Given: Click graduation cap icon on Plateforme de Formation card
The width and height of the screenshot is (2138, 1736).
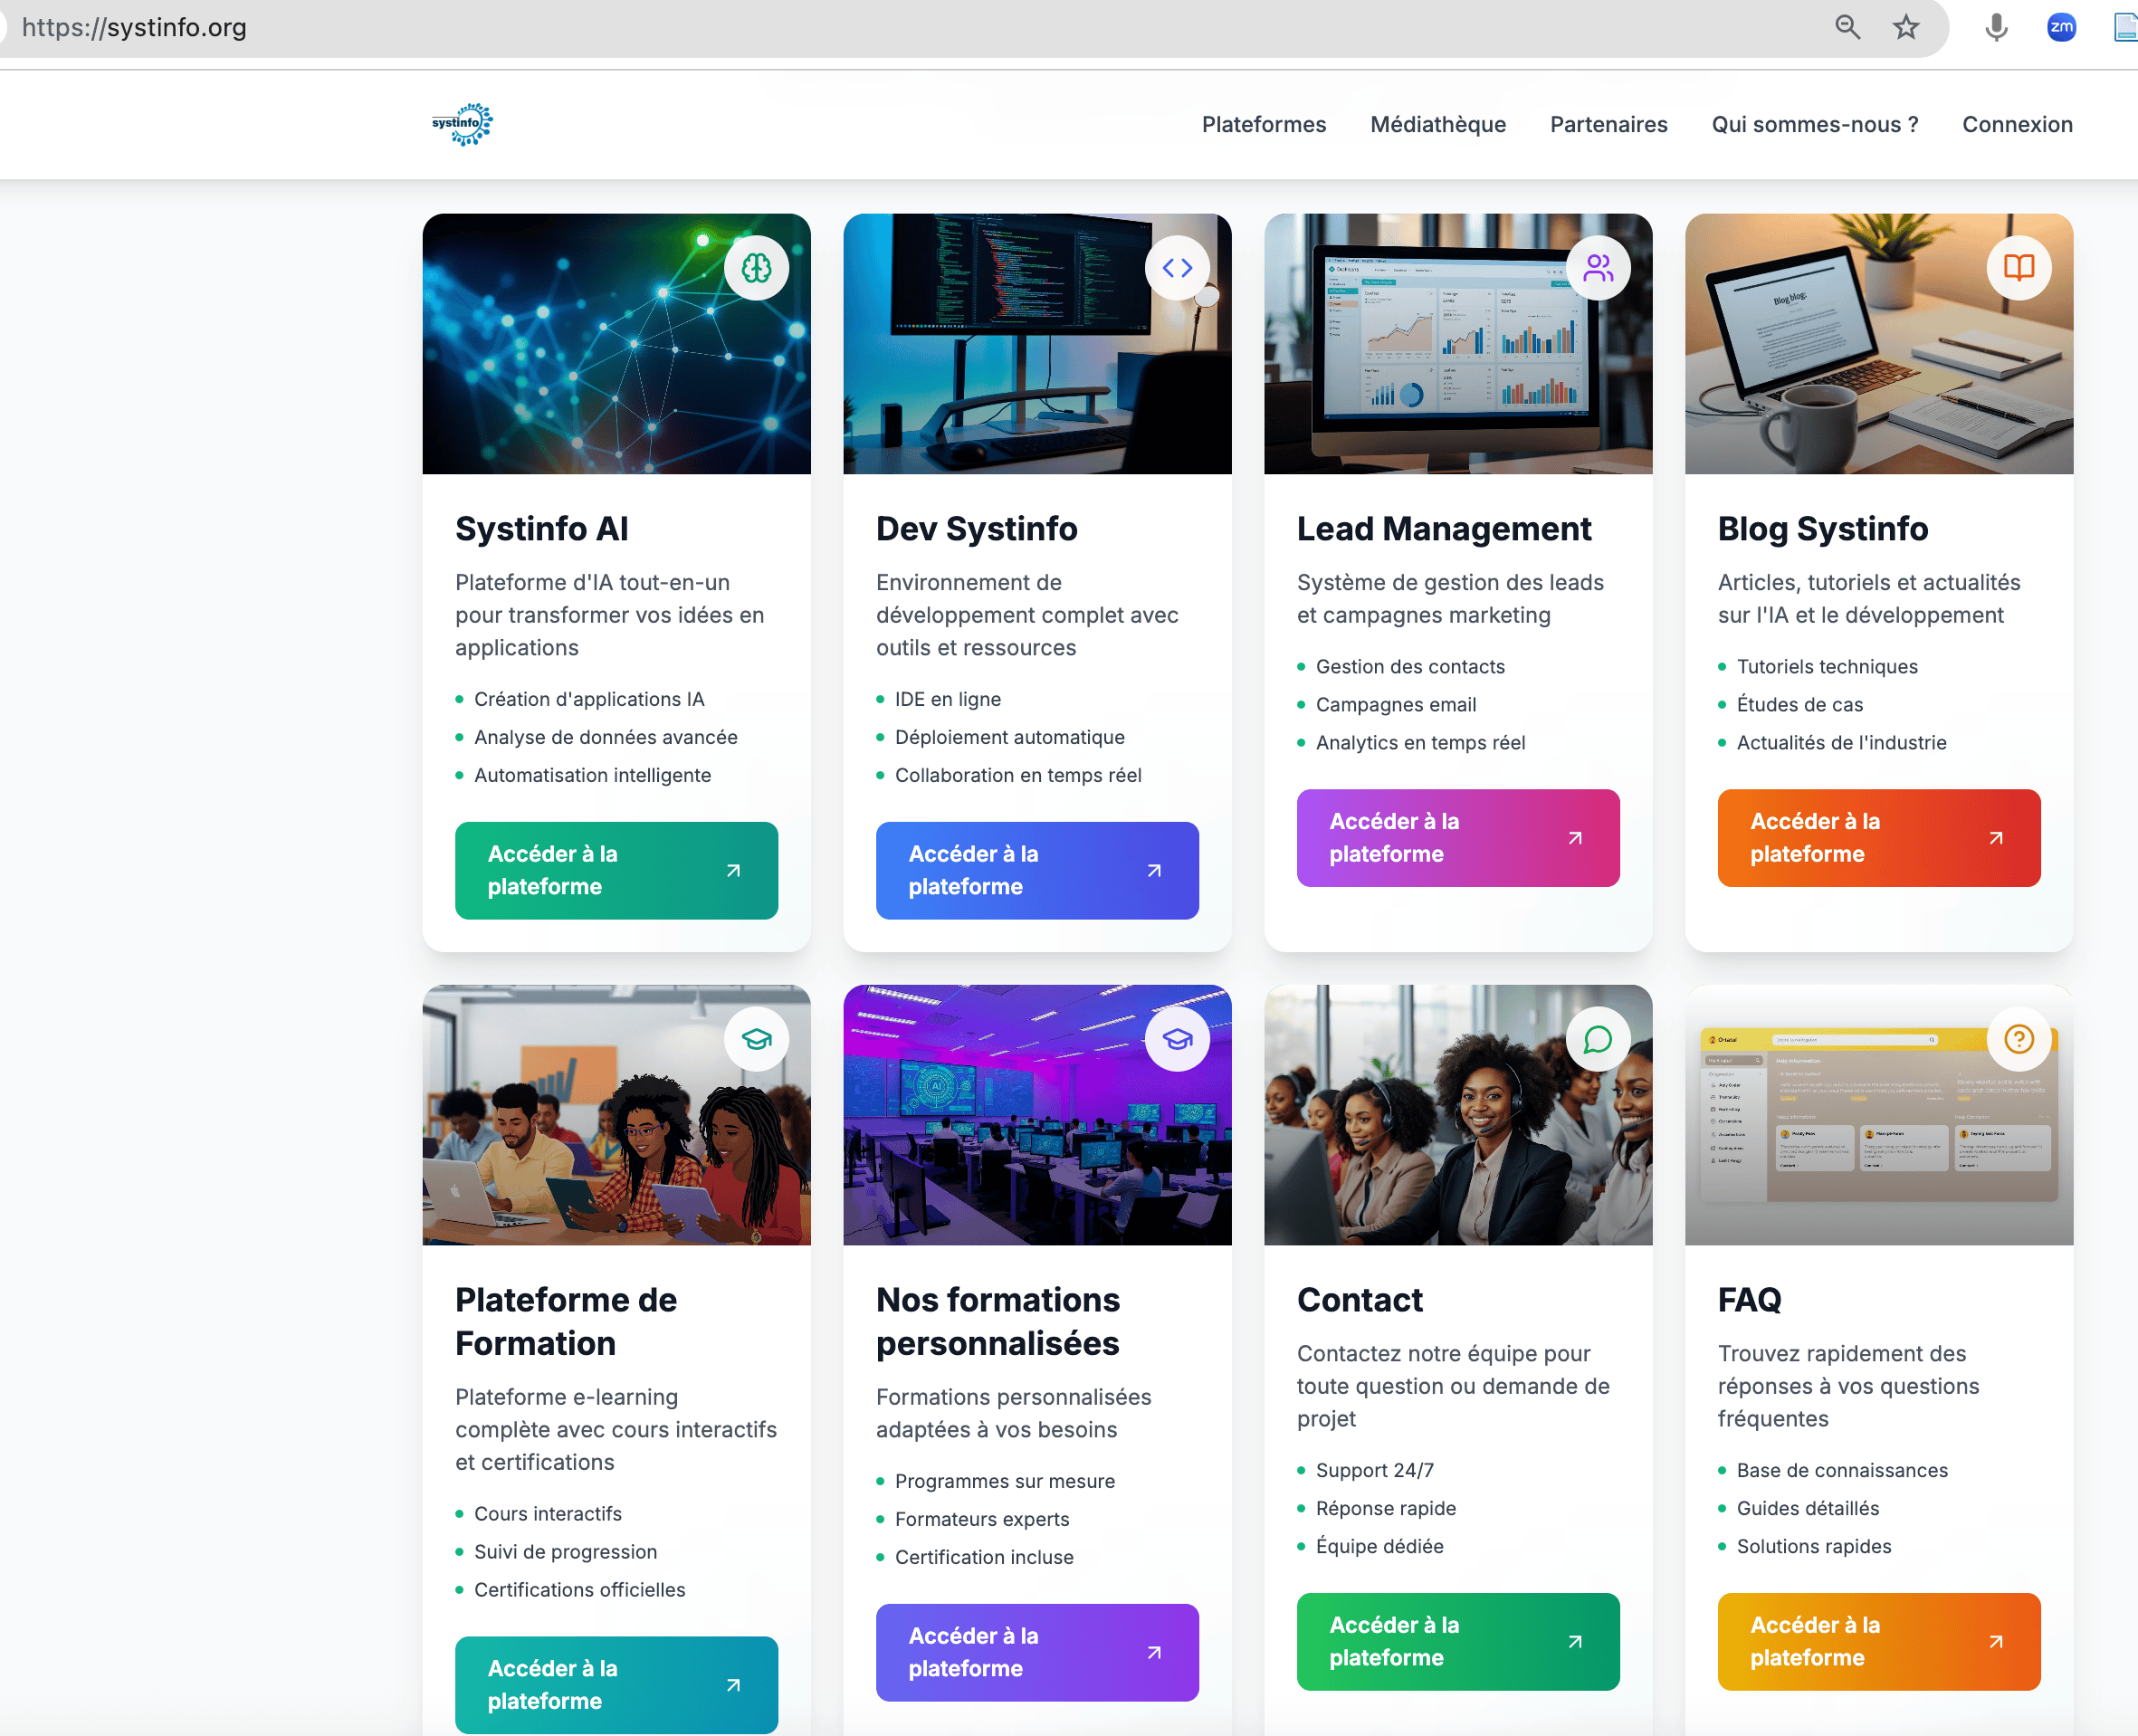Looking at the screenshot, I should pyautogui.click(x=756, y=1039).
